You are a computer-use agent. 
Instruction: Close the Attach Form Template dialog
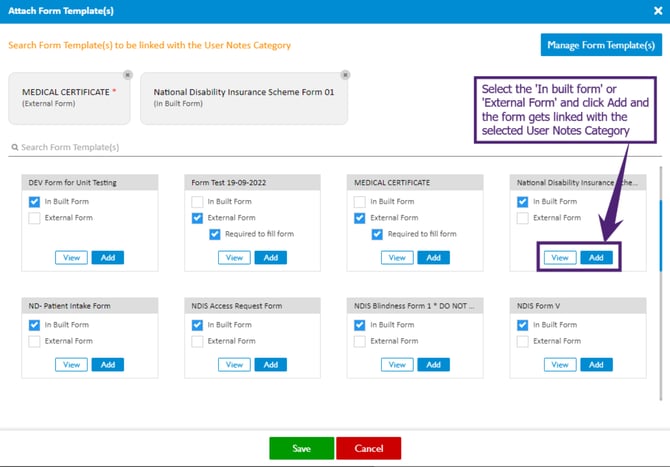point(658,11)
